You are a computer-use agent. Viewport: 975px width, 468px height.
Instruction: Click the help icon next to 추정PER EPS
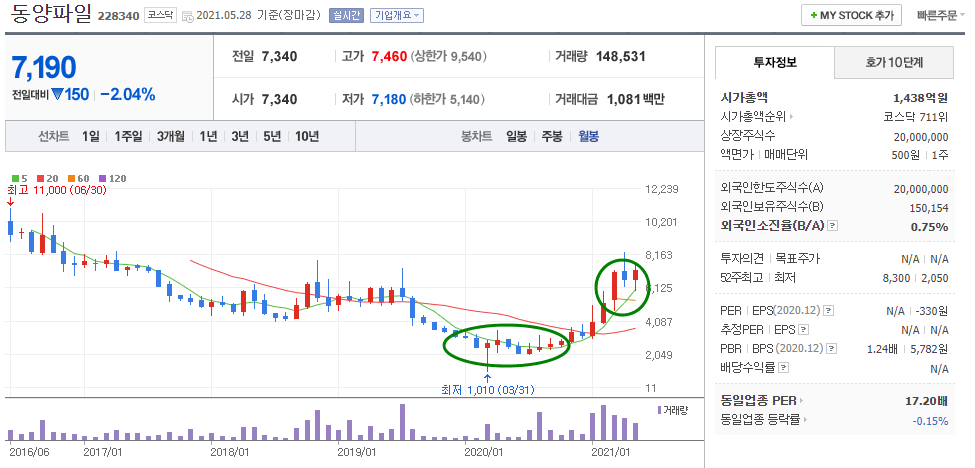pyautogui.click(x=803, y=329)
